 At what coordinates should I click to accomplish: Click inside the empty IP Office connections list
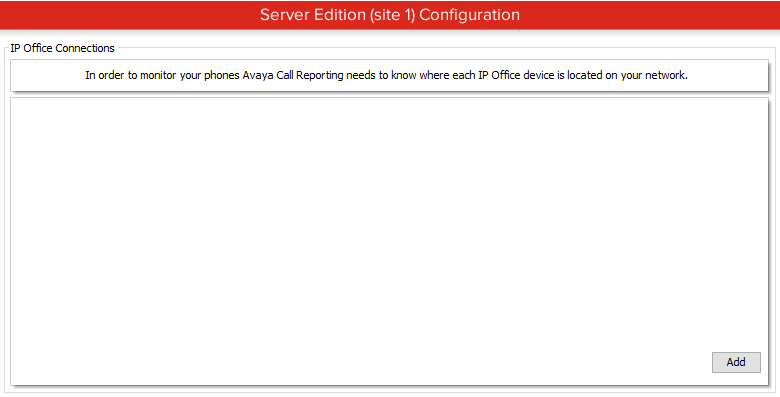click(x=390, y=241)
